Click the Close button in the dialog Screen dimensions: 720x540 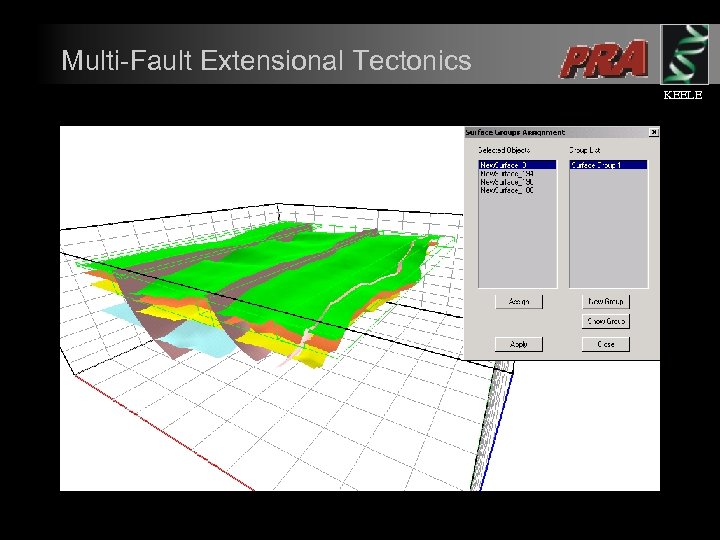tap(606, 344)
